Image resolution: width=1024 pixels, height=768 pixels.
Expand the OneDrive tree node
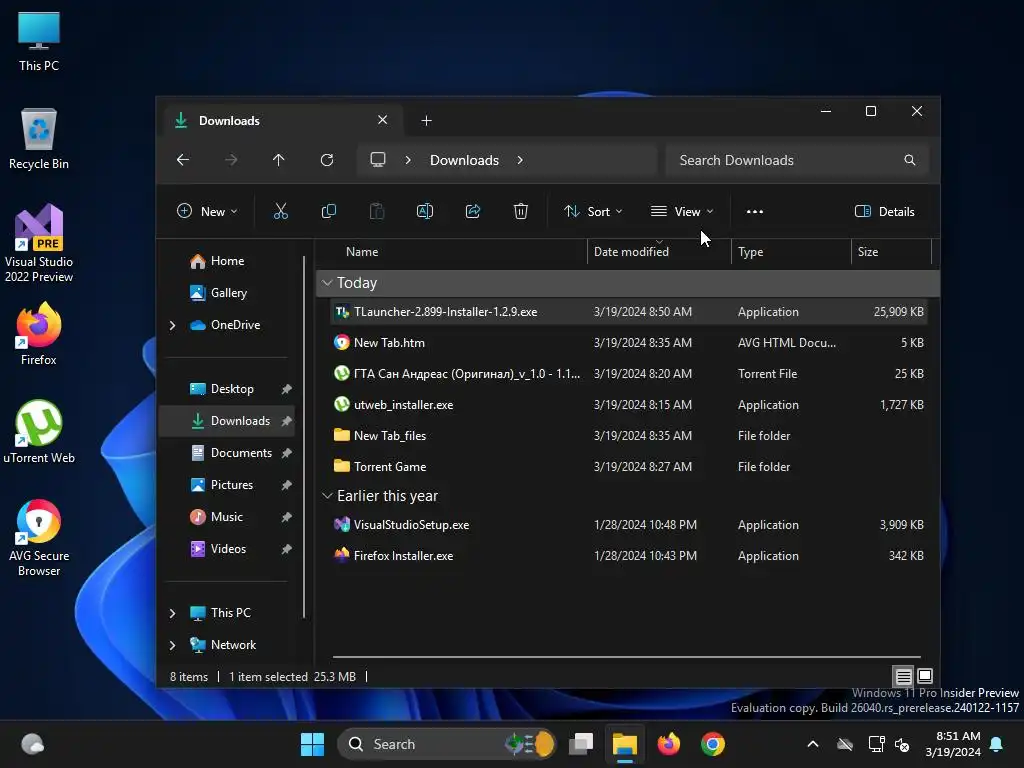172,325
